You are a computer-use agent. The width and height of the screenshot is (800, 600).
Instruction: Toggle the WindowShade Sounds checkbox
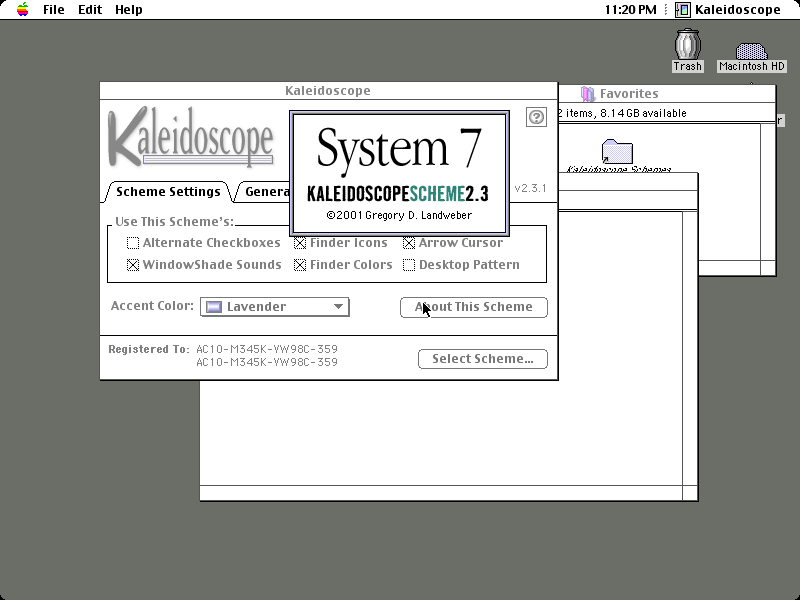(x=133, y=265)
